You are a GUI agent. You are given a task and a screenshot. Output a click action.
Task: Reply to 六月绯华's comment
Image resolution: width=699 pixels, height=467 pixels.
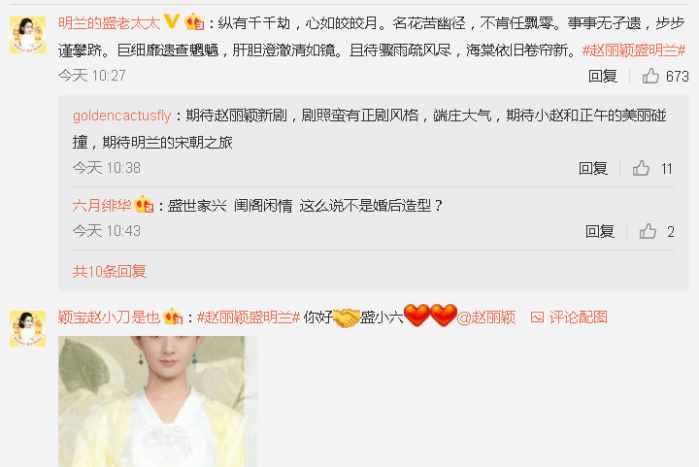(x=600, y=231)
